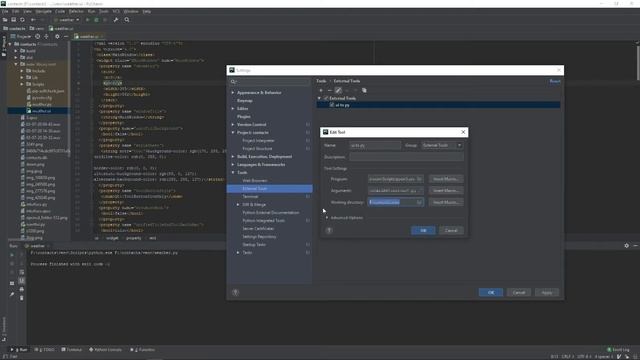Click OK in the Edit Tool dialog
640x360 pixels.
click(423, 231)
